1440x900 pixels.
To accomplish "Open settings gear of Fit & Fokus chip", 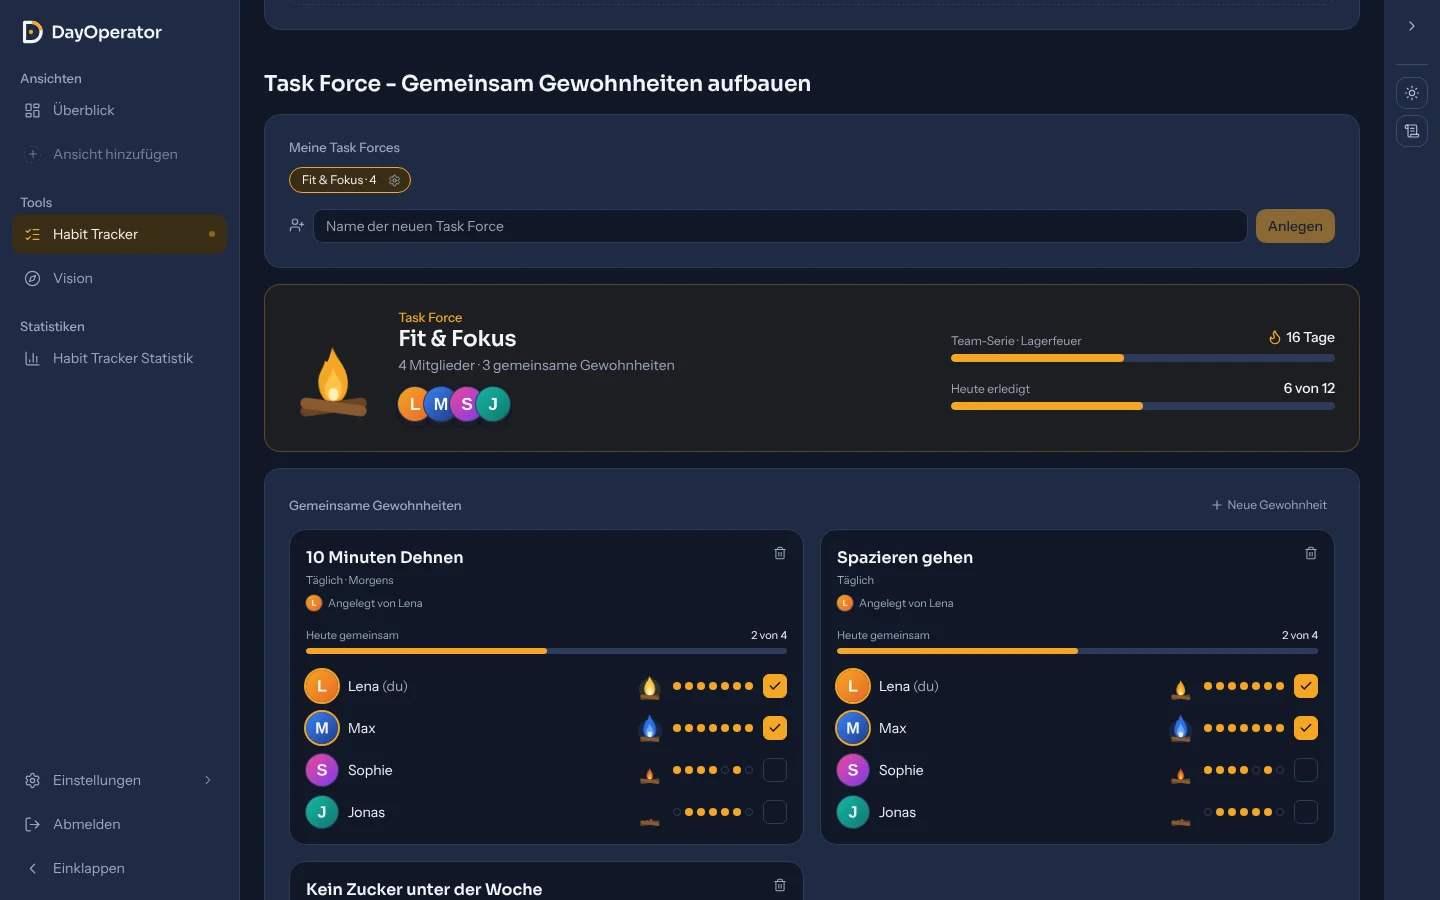I will pos(394,180).
